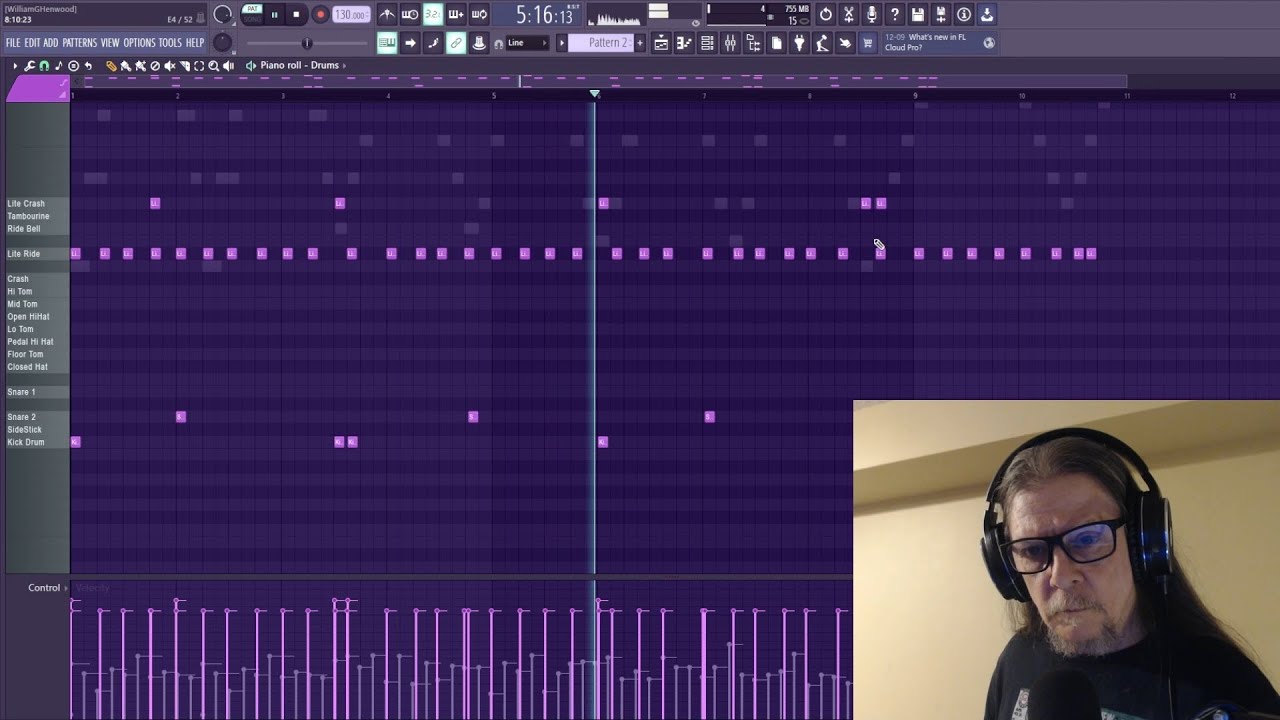
Task: Activate the Zoom magnifier tool
Action: 213,66
